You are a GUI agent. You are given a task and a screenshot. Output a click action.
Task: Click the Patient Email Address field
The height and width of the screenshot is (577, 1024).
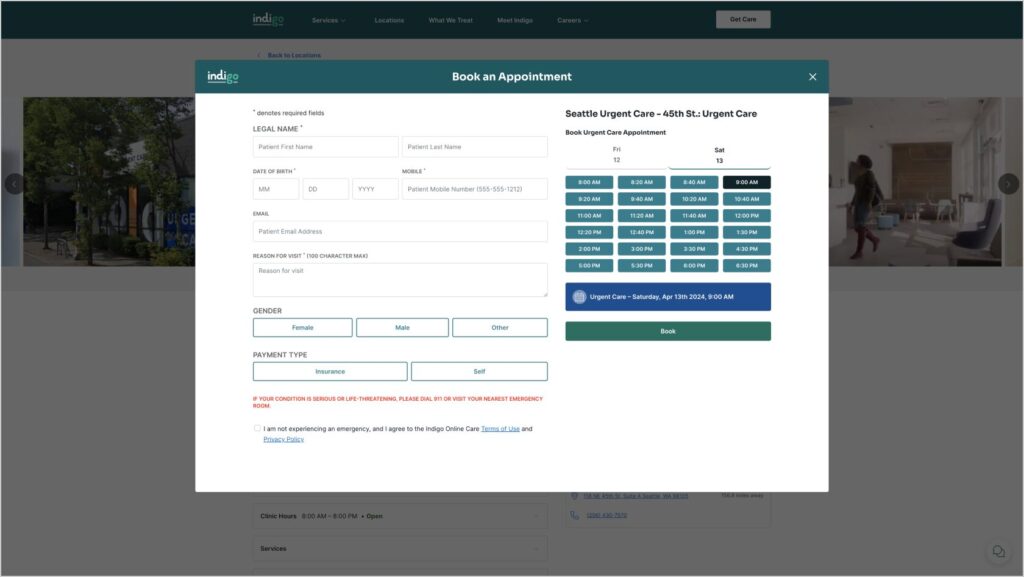pos(400,232)
